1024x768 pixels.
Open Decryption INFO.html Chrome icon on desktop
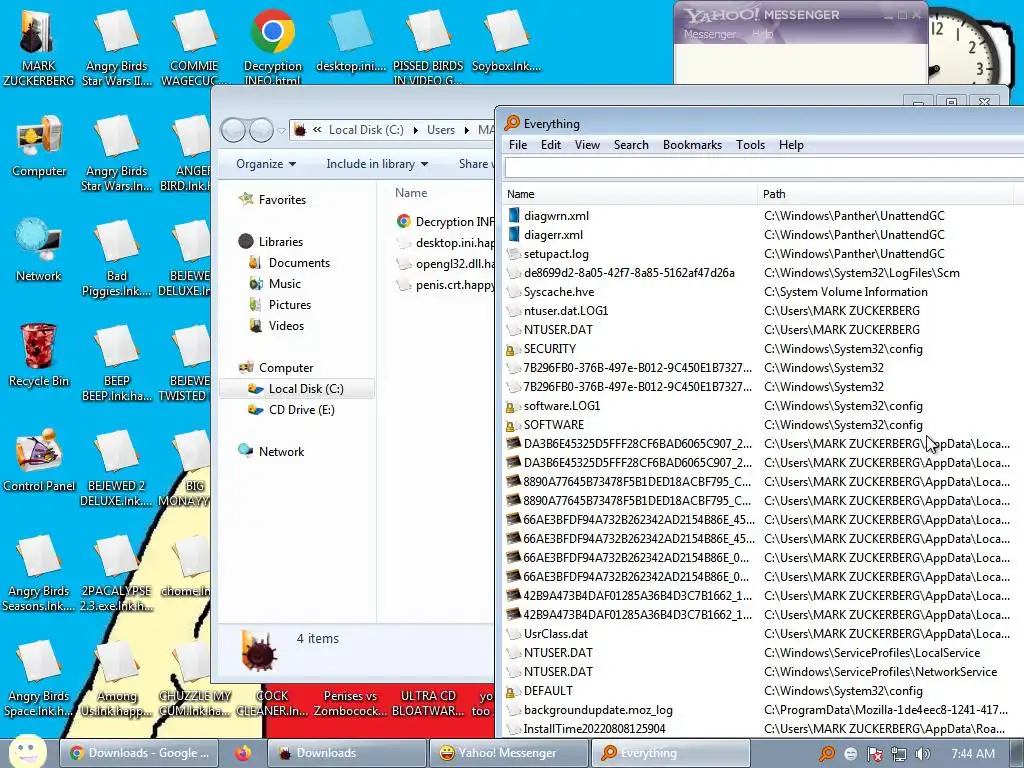coord(272,46)
